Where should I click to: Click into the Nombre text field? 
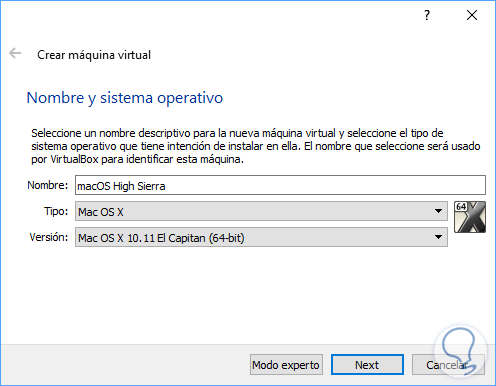[280, 185]
